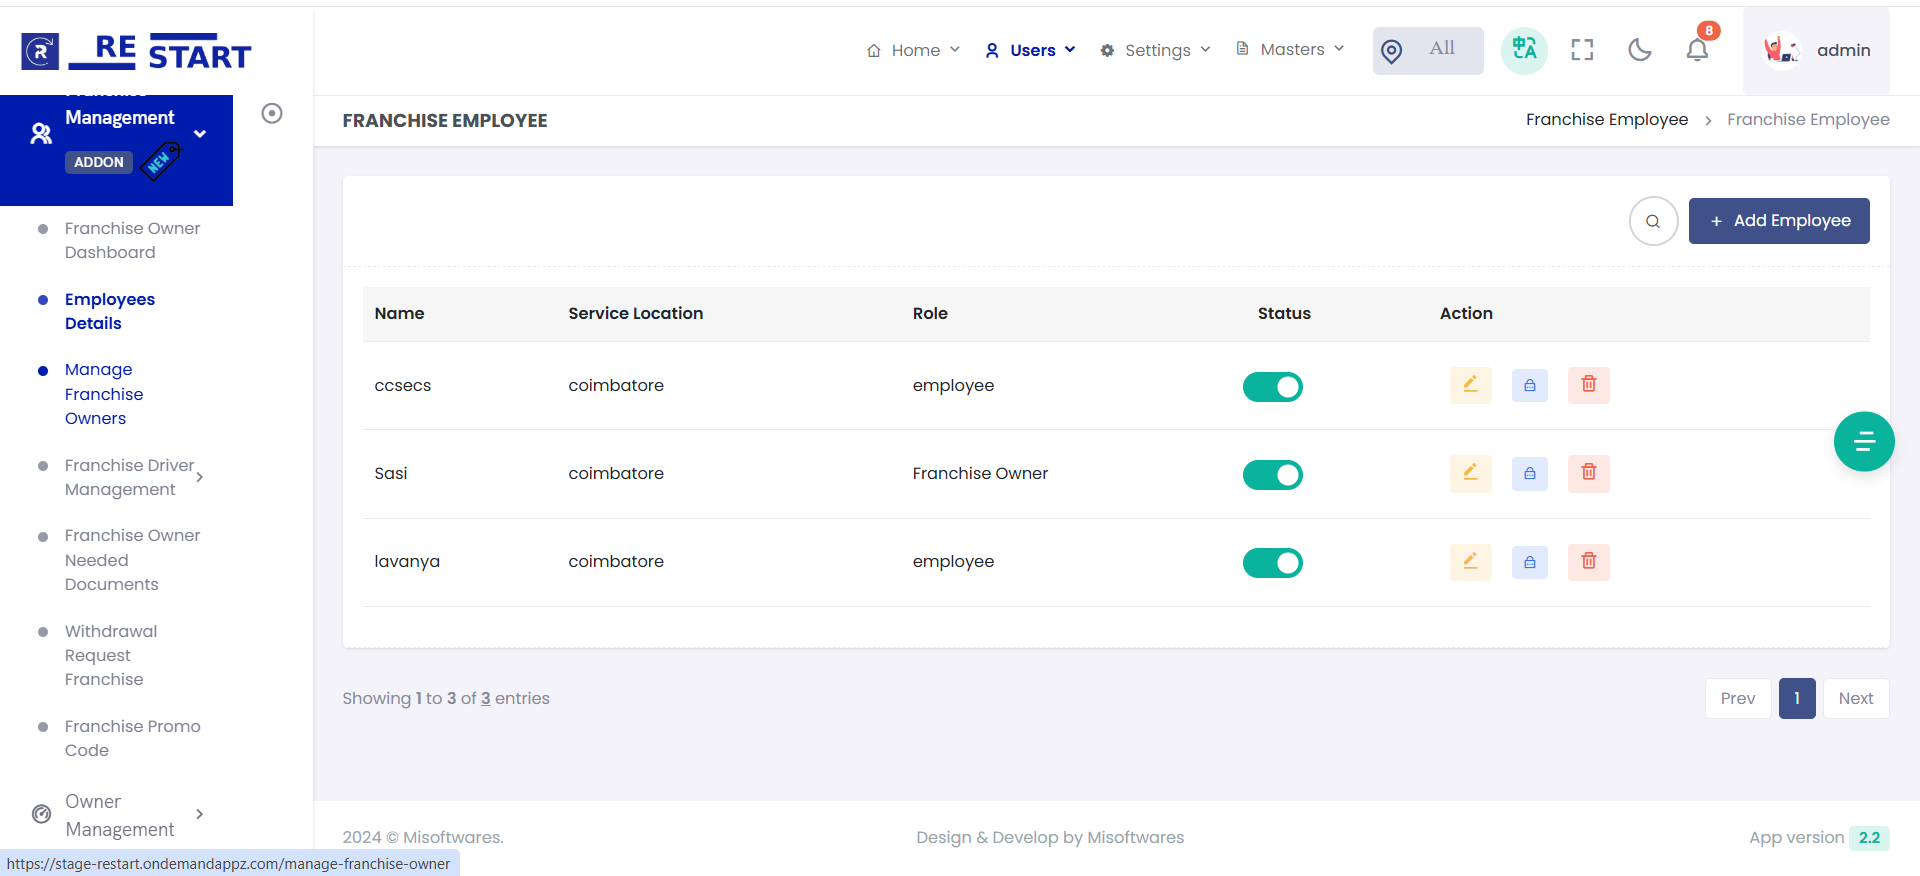The height and width of the screenshot is (876, 1920).
Task: Expand the Settings dropdown
Action: (x=1155, y=50)
